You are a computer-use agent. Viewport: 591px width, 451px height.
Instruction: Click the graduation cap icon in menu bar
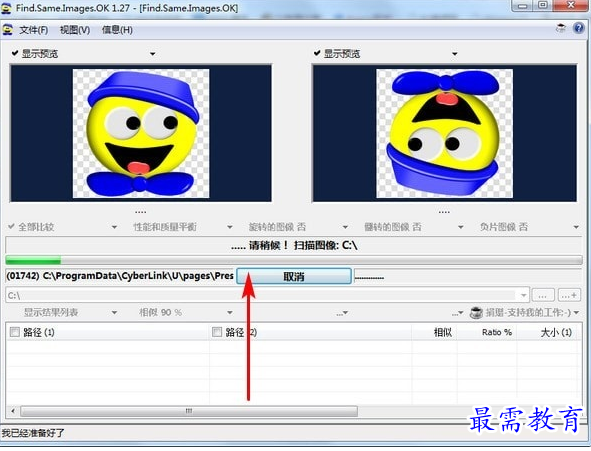[561, 28]
